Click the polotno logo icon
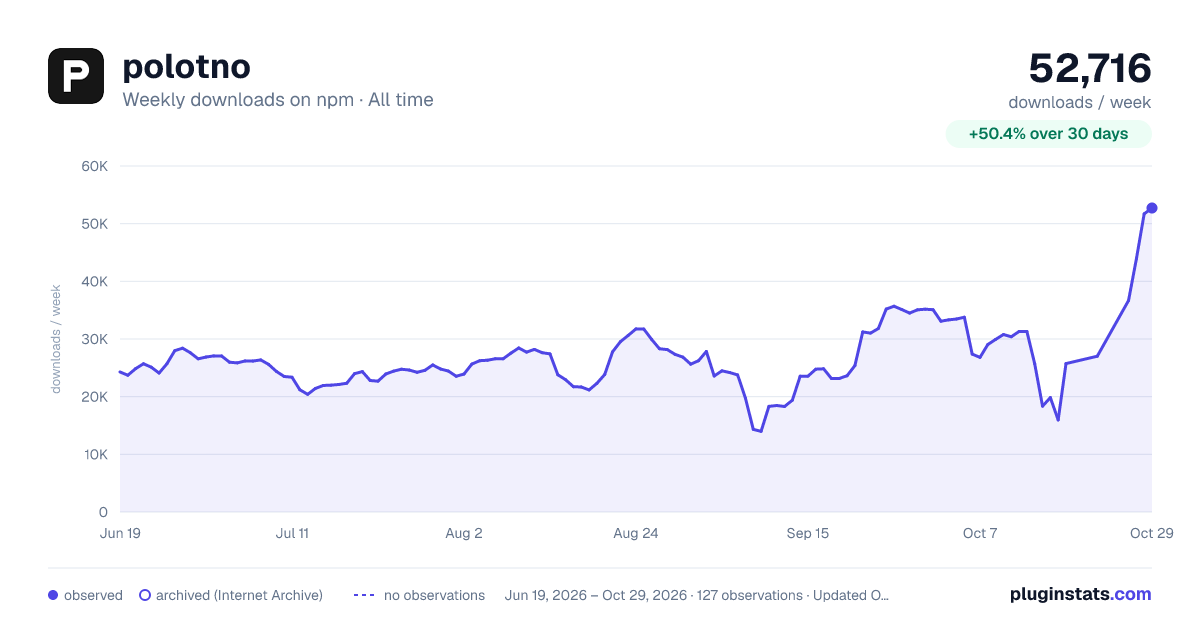 (76, 76)
